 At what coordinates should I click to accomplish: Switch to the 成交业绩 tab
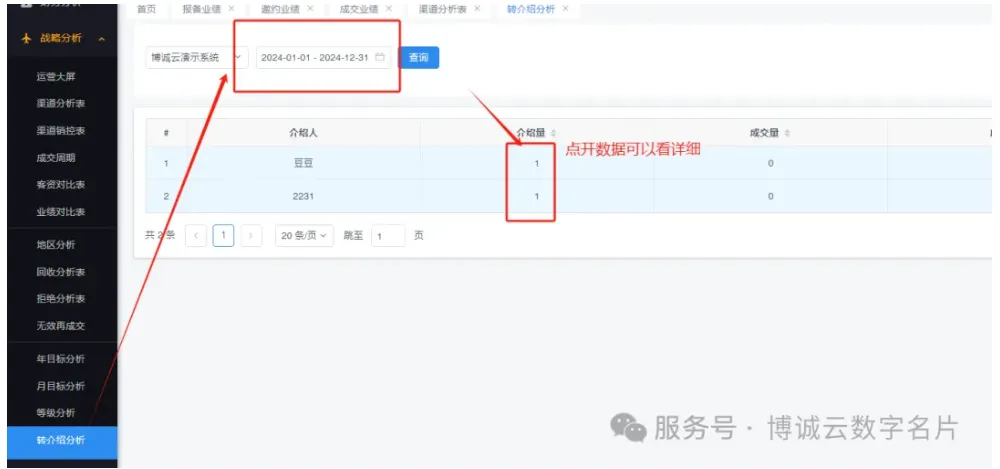coord(357,9)
